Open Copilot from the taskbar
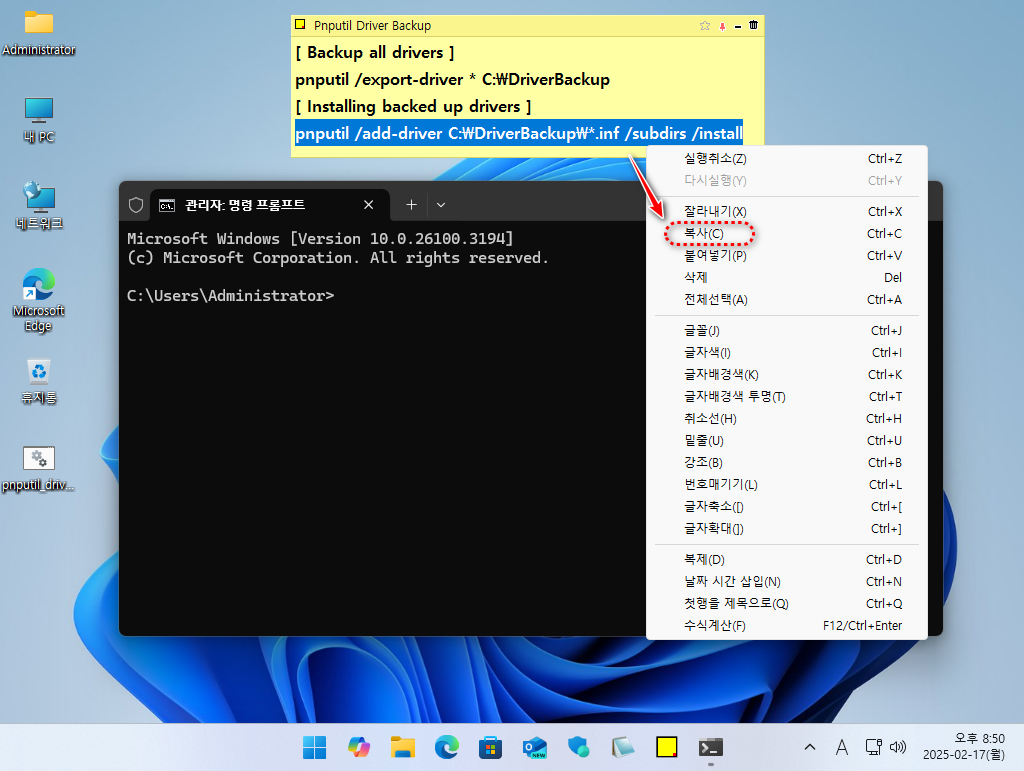 [x=359, y=747]
